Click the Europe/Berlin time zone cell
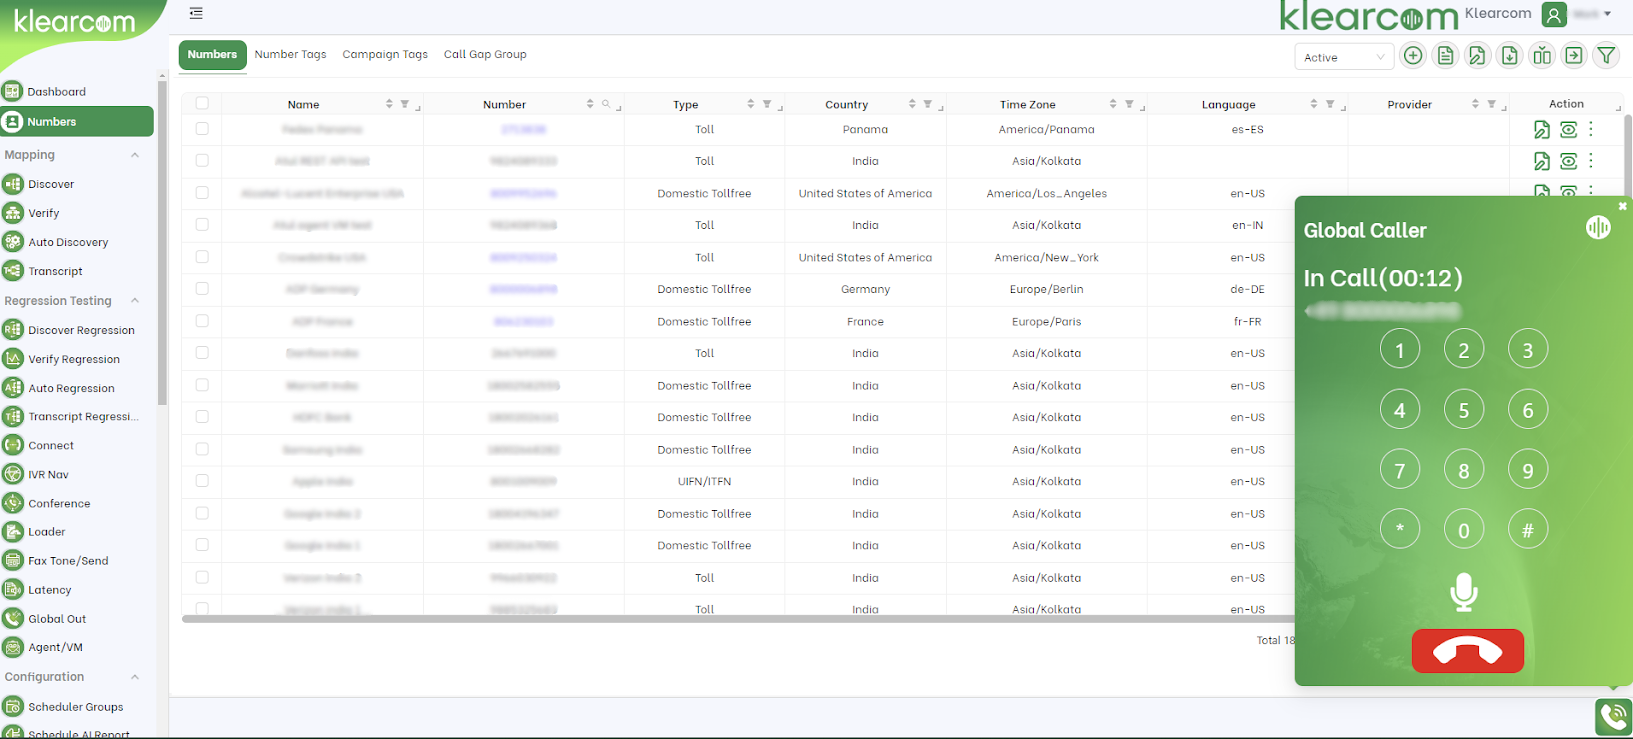Image resolution: width=1633 pixels, height=739 pixels. click(1046, 289)
